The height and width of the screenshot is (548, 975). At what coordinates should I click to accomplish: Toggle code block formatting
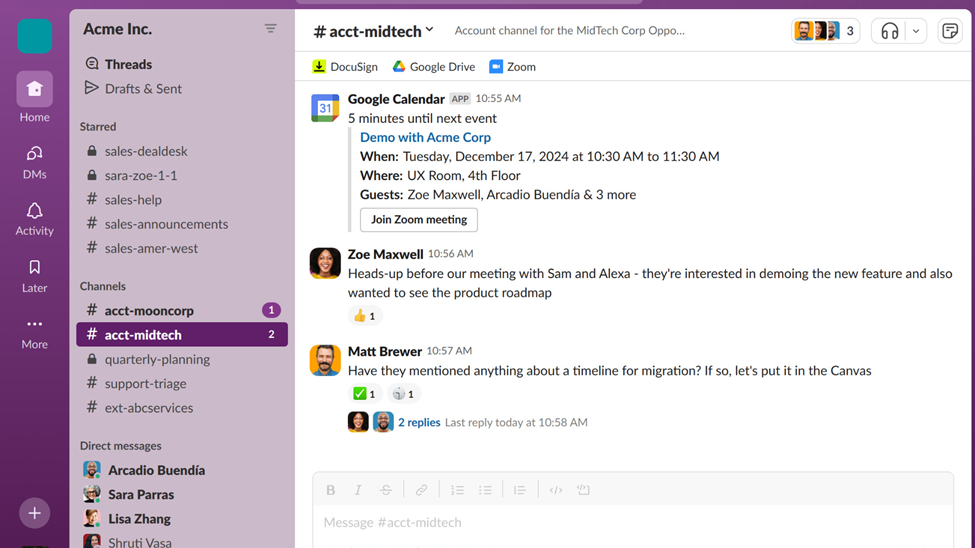tap(583, 490)
